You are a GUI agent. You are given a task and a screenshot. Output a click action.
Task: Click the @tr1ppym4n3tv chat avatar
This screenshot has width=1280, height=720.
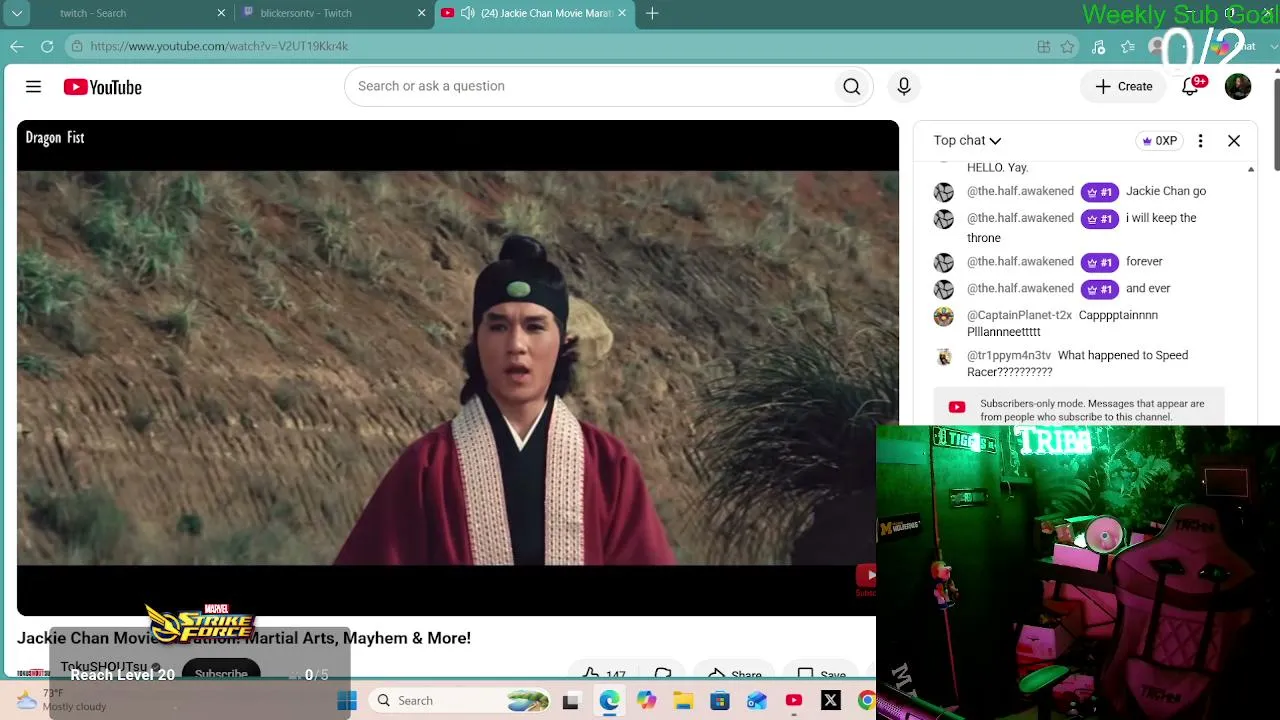tap(943, 357)
